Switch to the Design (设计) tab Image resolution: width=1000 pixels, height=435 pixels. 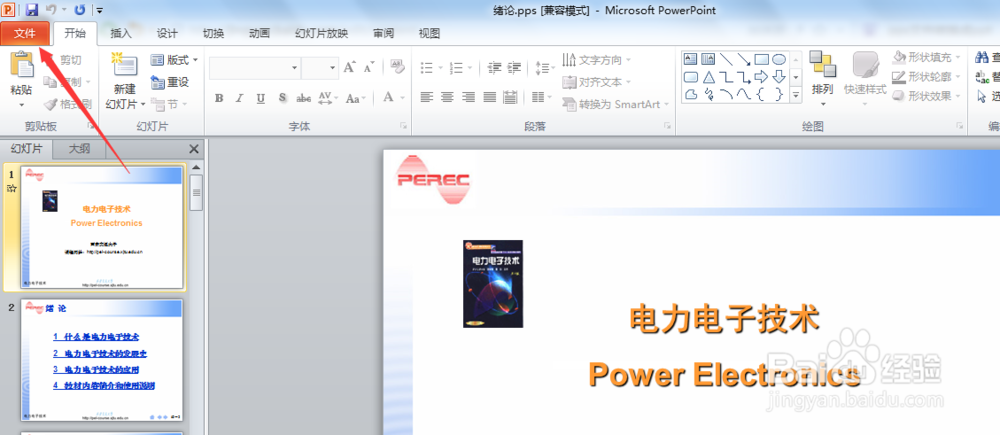tap(167, 34)
